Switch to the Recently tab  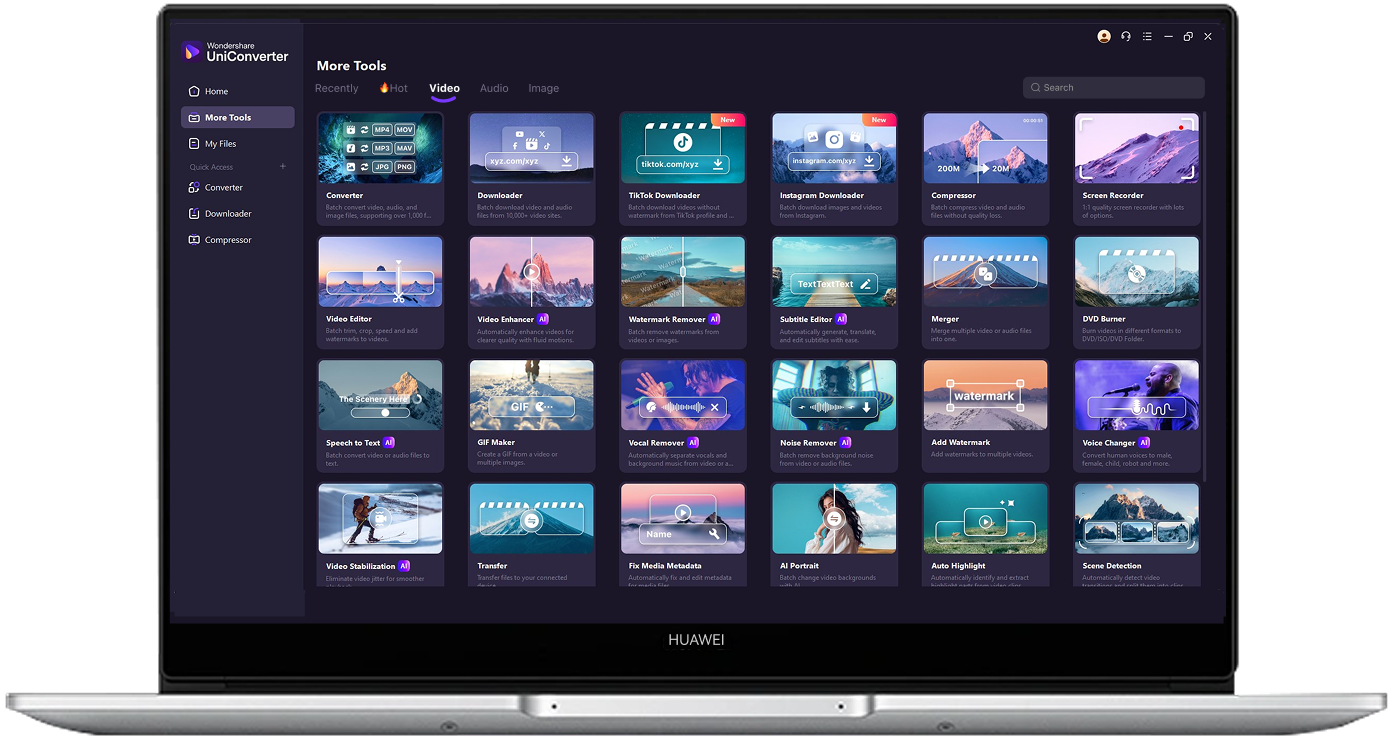[x=336, y=88]
